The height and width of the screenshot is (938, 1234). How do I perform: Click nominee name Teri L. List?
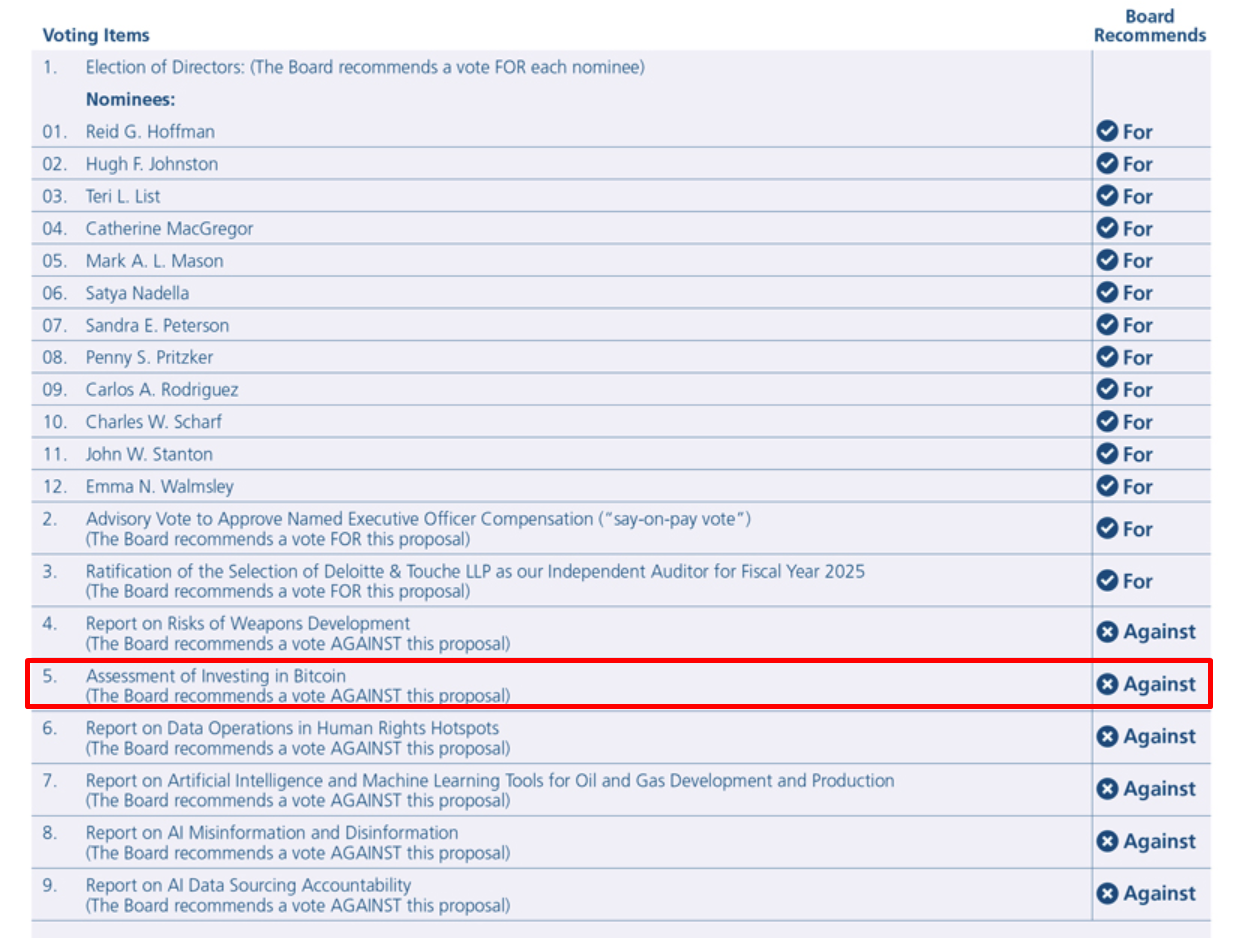tap(123, 196)
